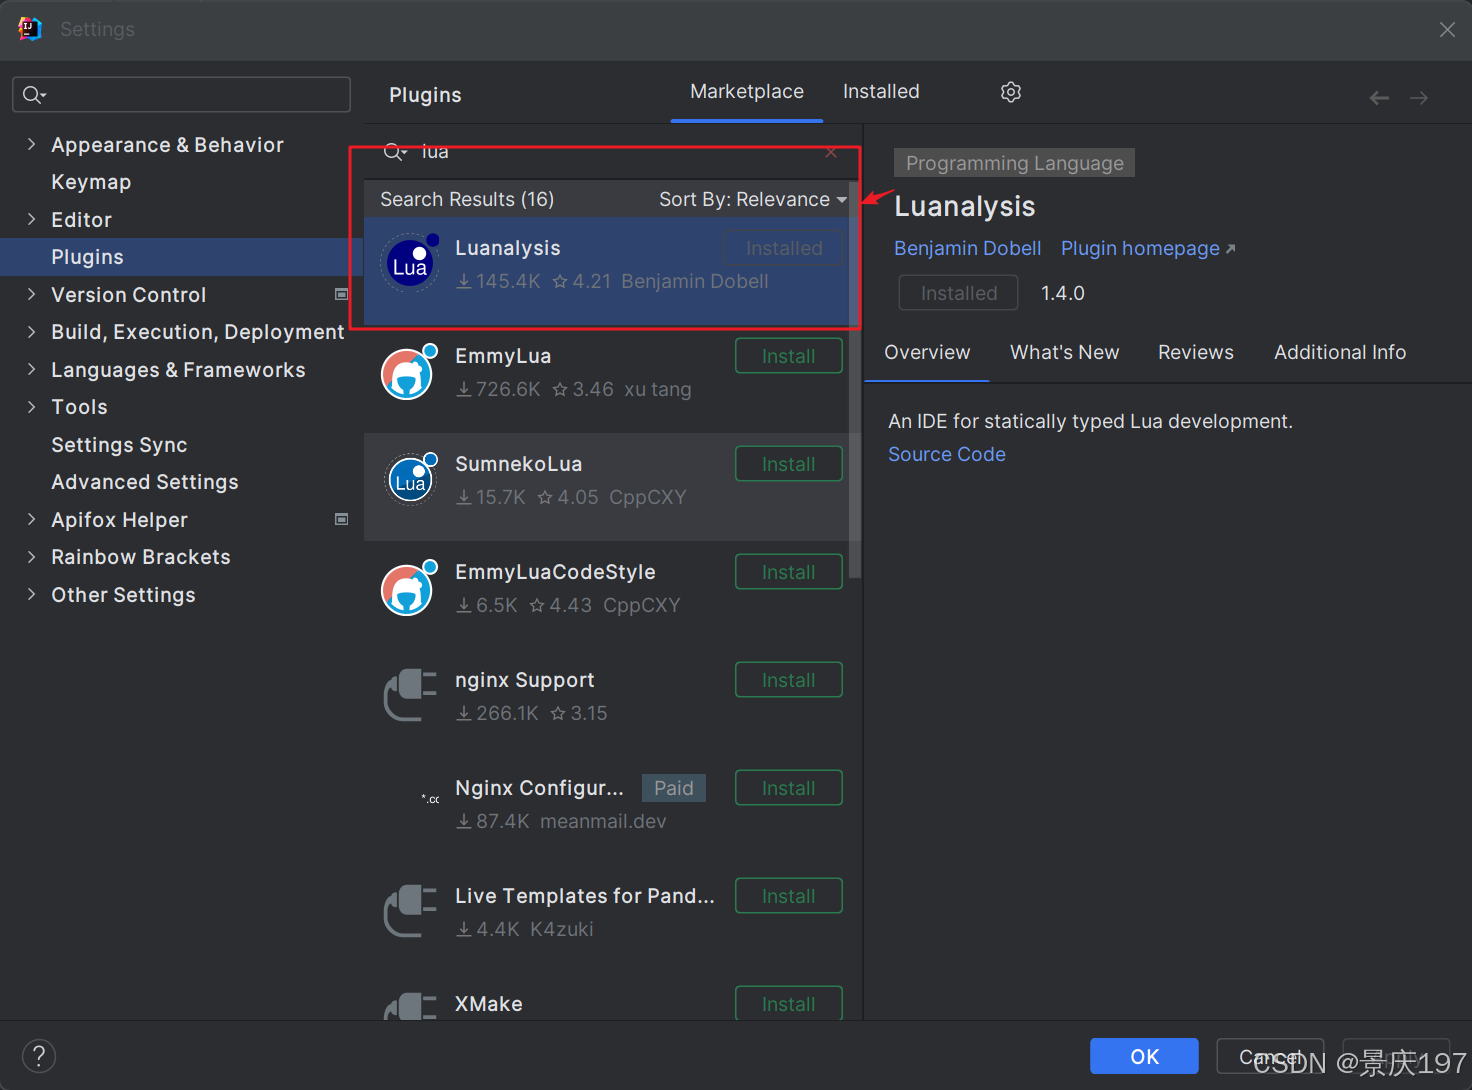This screenshot has height=1090, width=1472.
Task: Click the search magnifier in the plugin search box
Action: [394, 152]
